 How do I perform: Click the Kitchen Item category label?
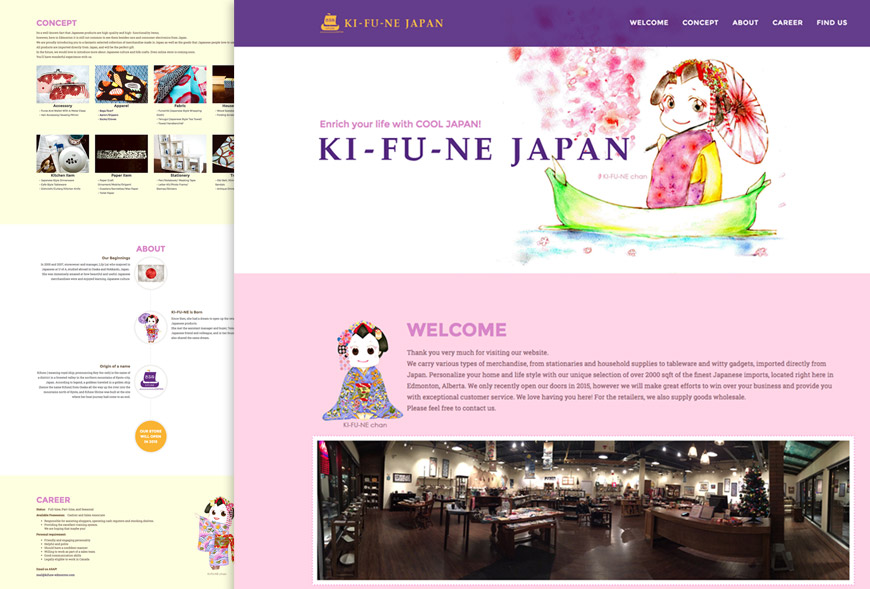point(63,175)
